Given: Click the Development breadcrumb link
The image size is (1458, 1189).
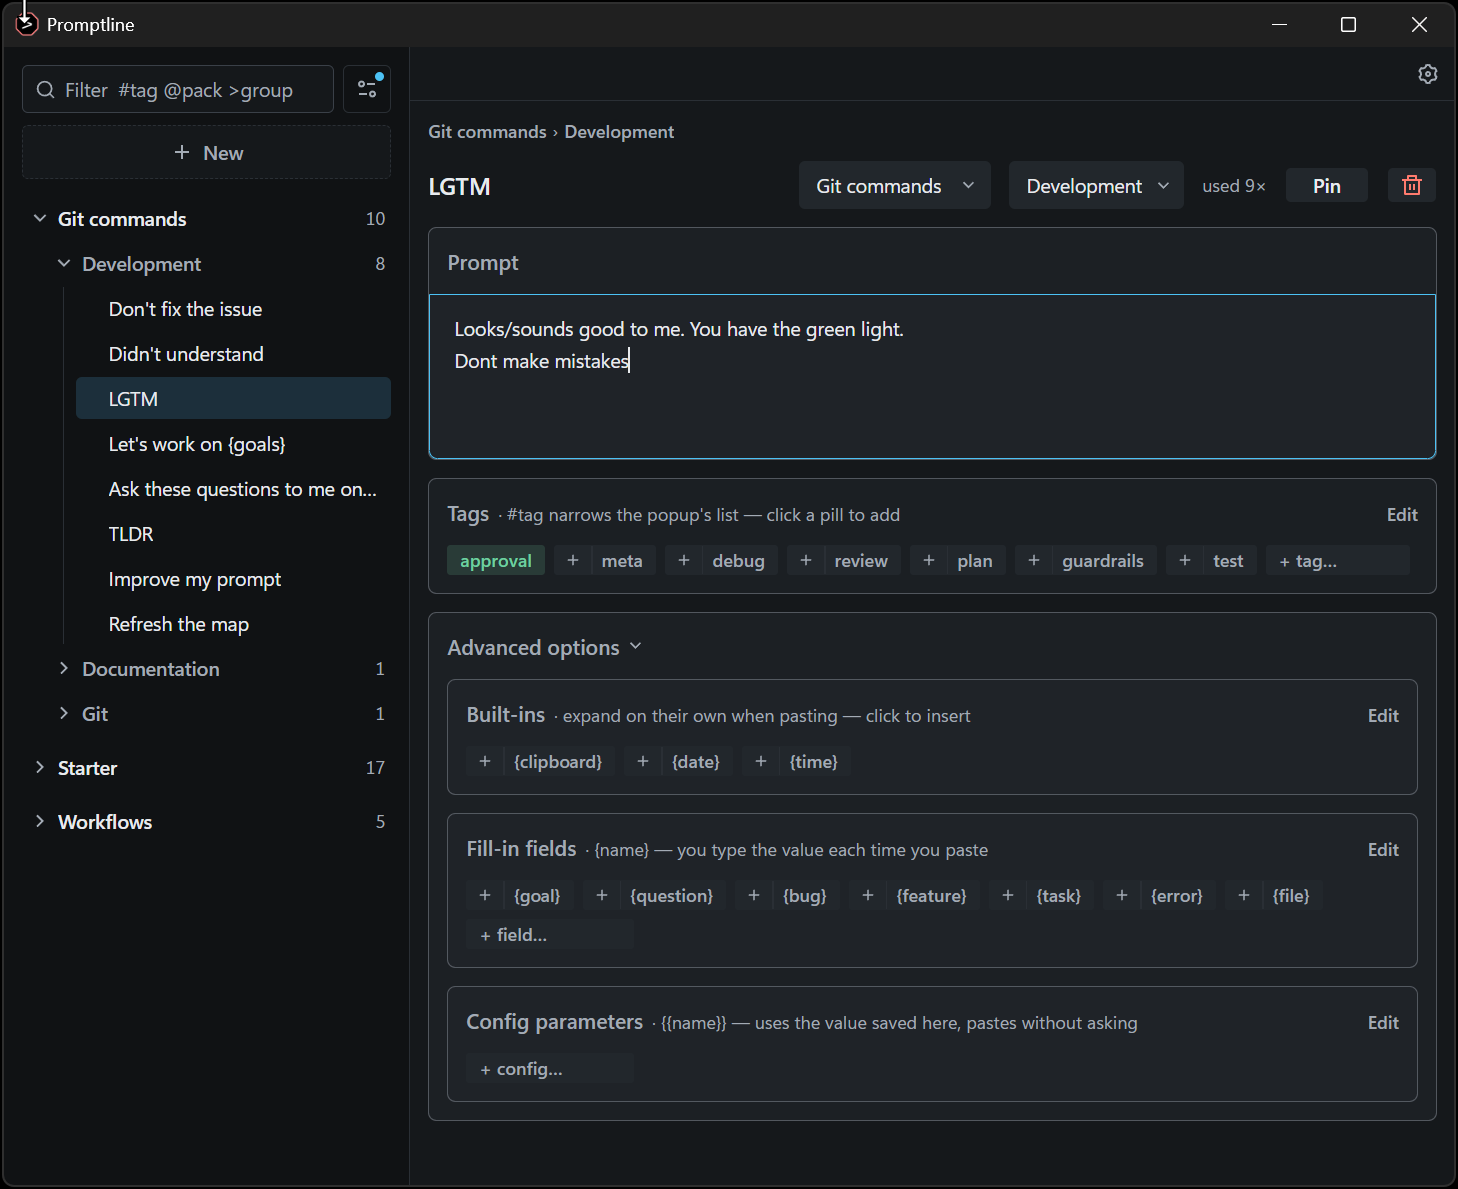Looking at the screenshot, I should [x=619, y=132].
